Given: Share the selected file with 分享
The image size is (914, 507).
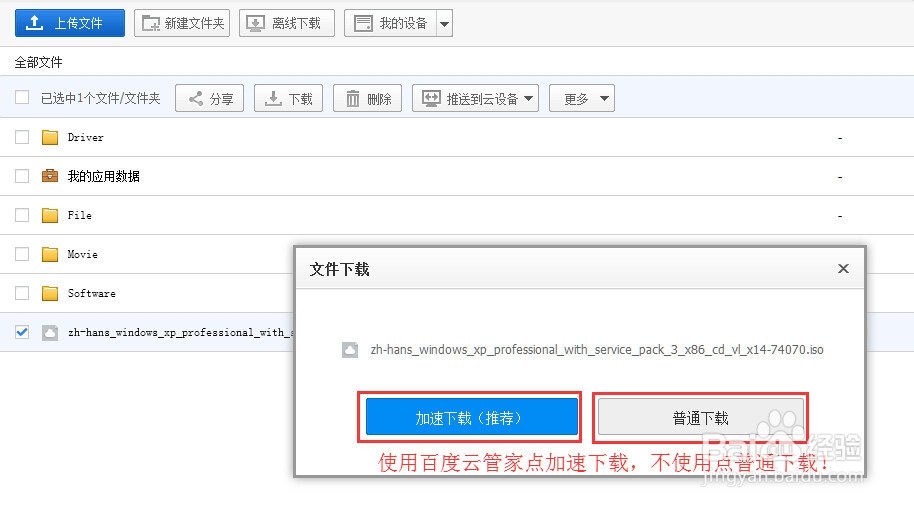Looking at the screenshot, I should tap(210, 98).
